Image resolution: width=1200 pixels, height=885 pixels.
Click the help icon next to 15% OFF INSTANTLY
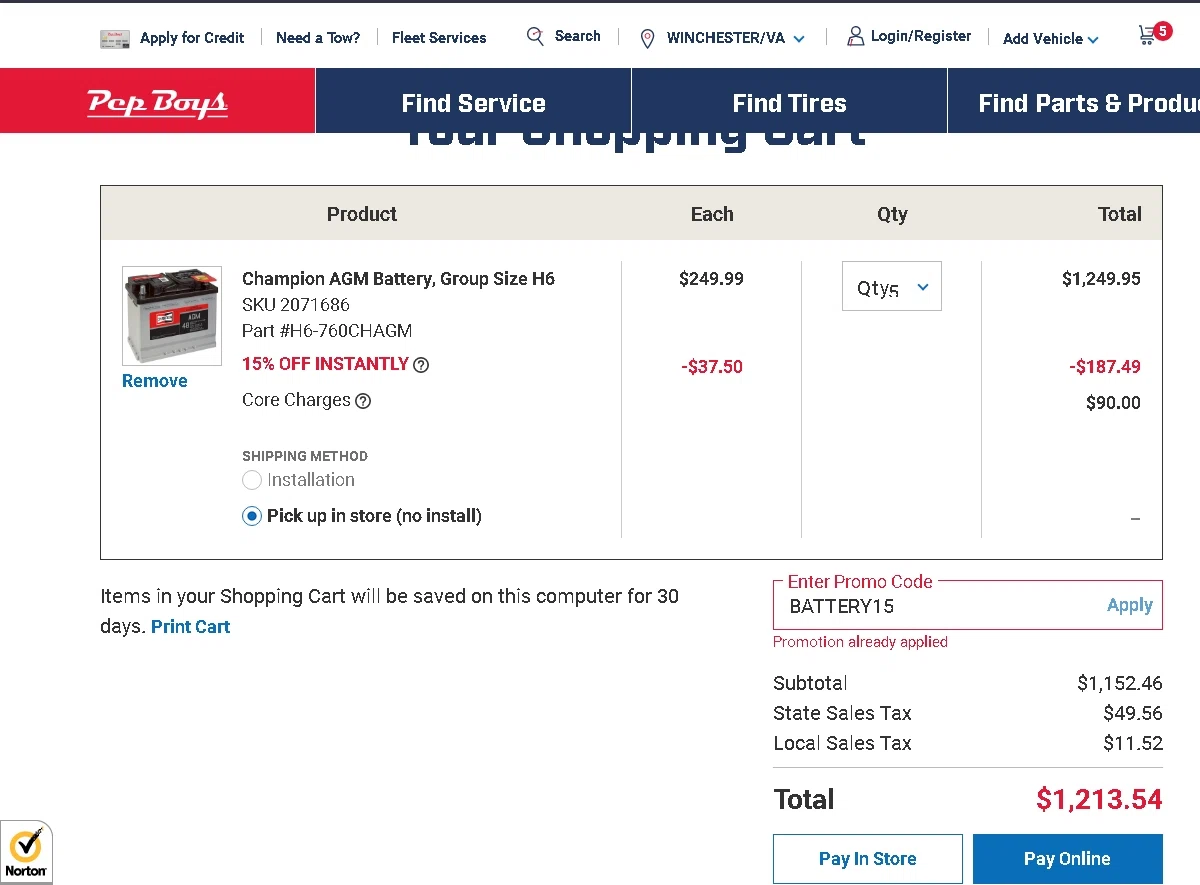tap(421, 365)
